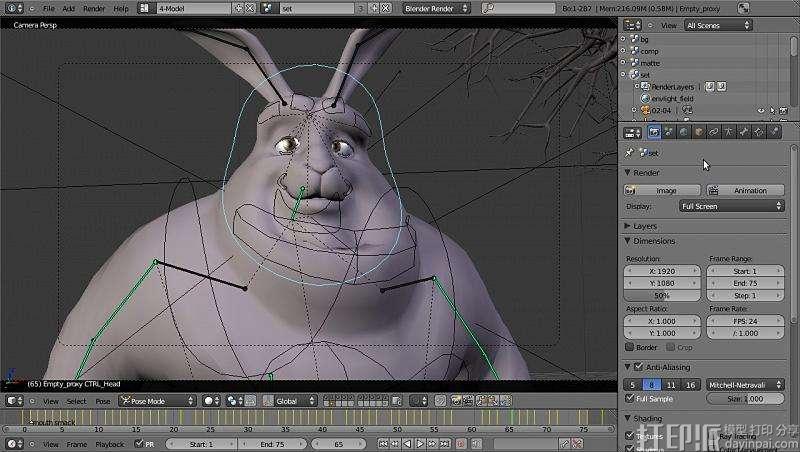The image size is (800, 452).
Task: Click the Image render button
Action: (x=662, y=190)
